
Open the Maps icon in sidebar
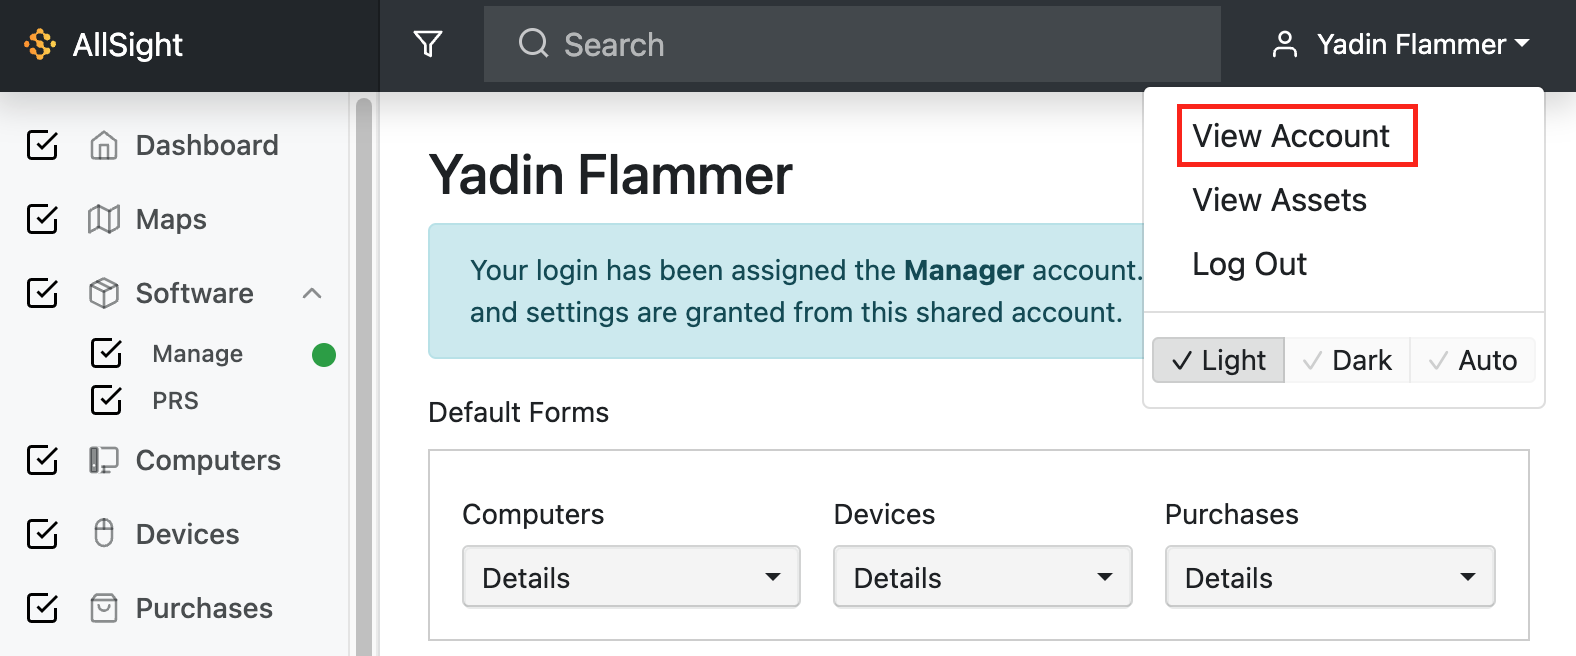pyautogui.click(x=104, y=219)
